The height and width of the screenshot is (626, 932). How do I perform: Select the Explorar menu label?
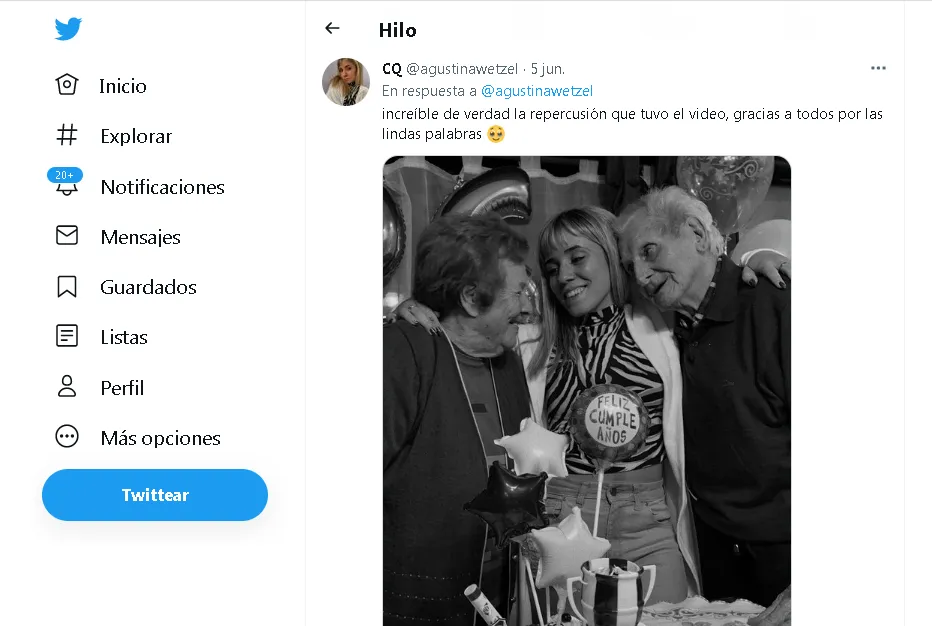click(136, 136)
